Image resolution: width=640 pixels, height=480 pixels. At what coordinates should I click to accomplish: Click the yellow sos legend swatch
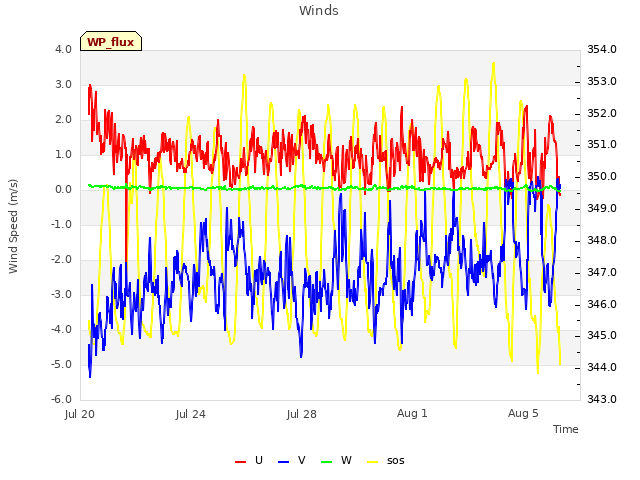pyautogui.click(x=373, y=461)
